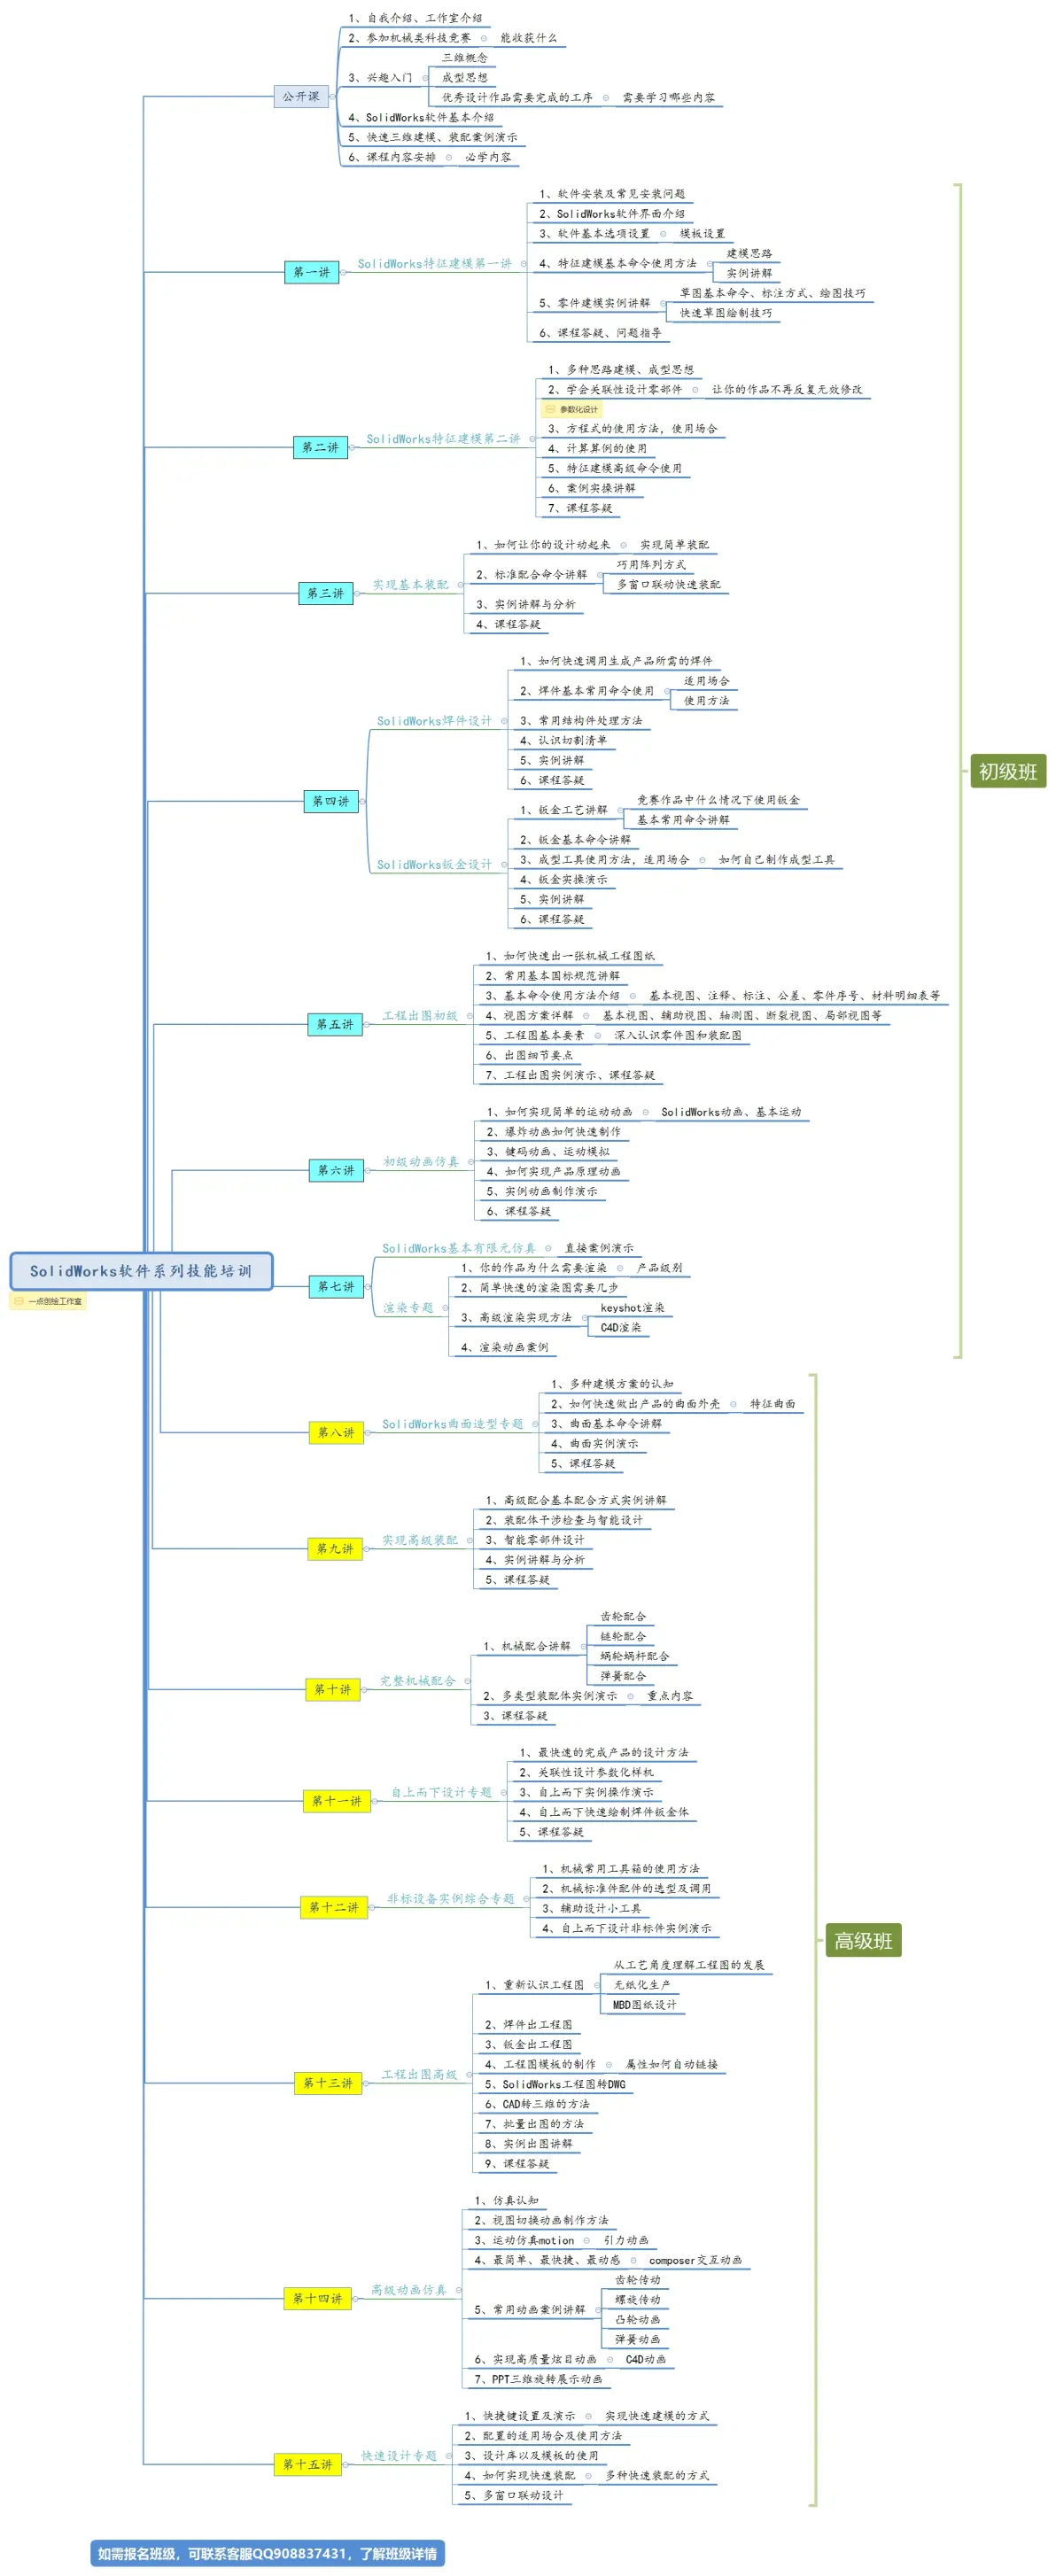Select the yellow 第十二讲 node
This screenshot has width=1056, height=2576.
point(334,1907)
